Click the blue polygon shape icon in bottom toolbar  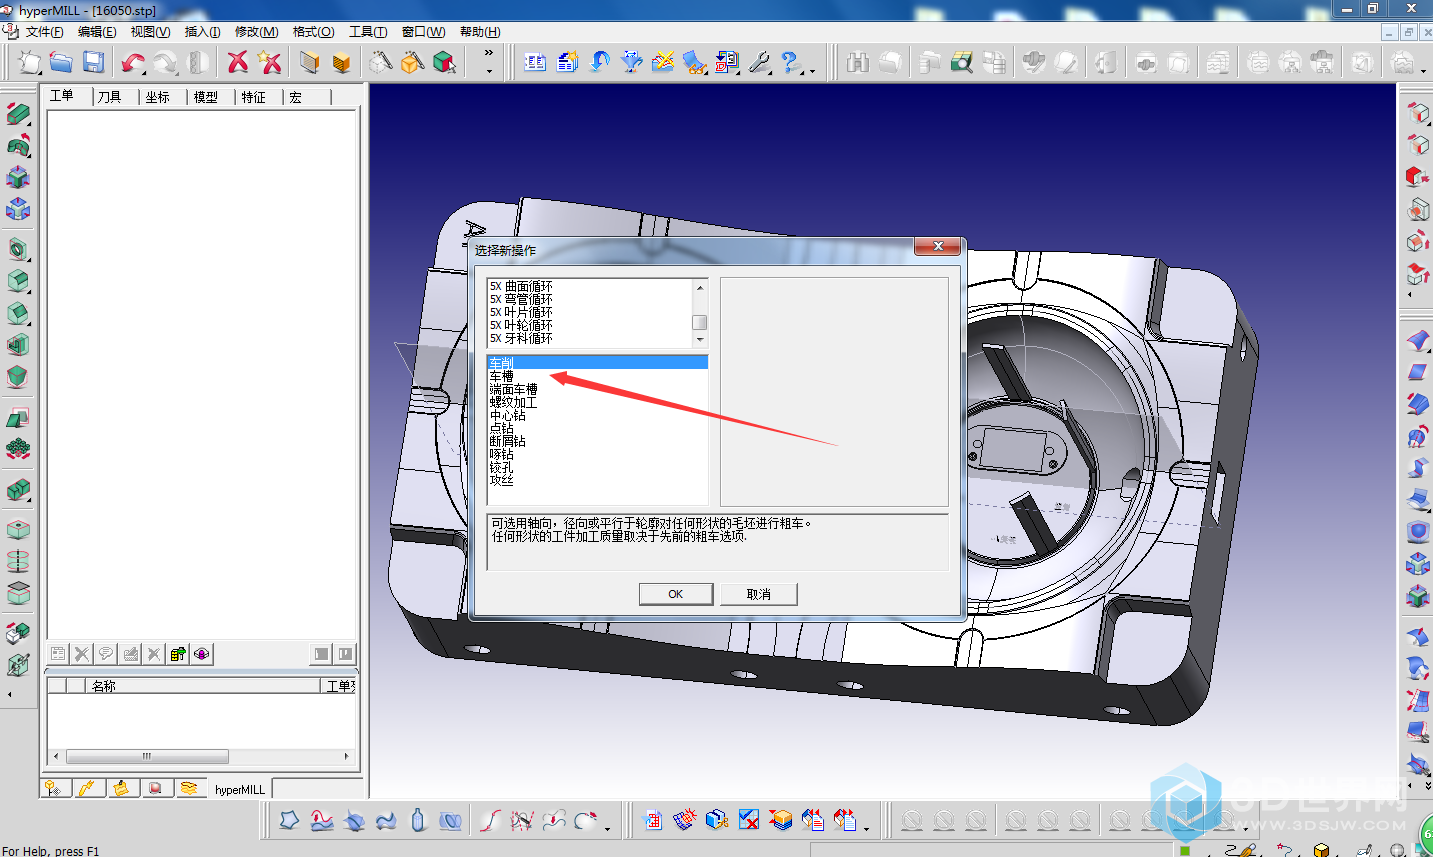(x=289, y=820)
